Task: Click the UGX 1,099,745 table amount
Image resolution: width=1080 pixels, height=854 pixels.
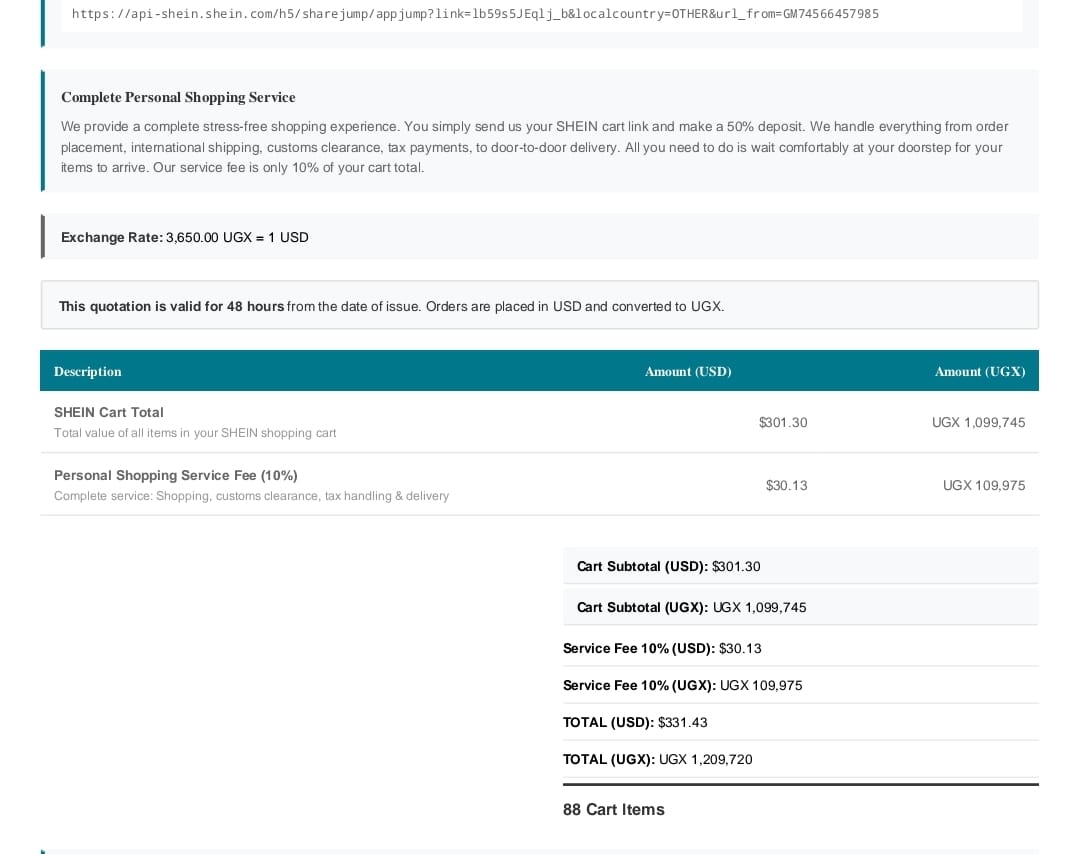Action: pyautogui.click(x=978, y=422)
